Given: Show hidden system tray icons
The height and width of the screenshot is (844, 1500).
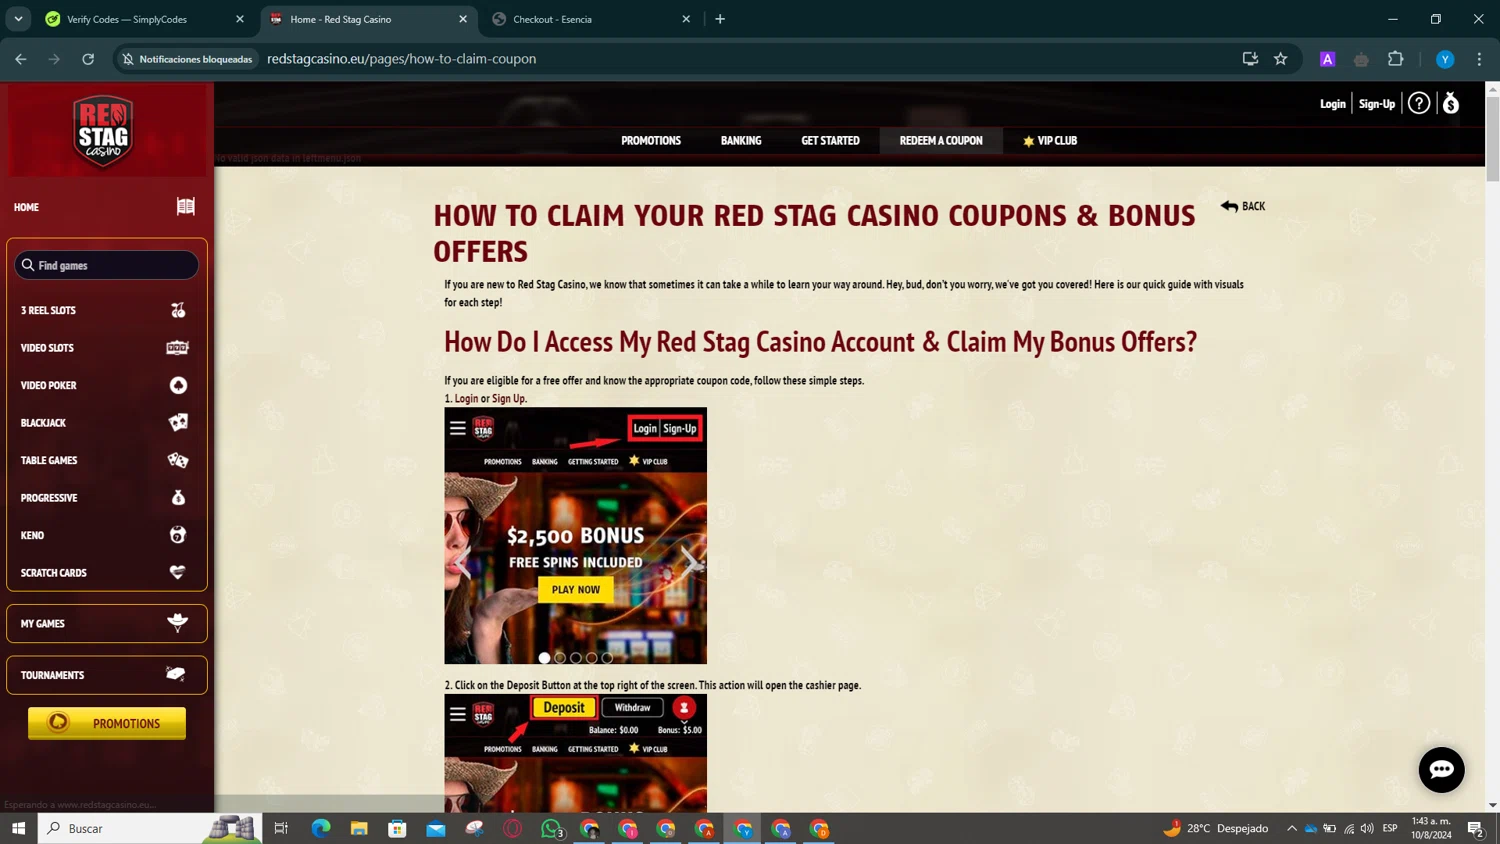Looking at the screenshot, I should click(x=1291, y=828).
